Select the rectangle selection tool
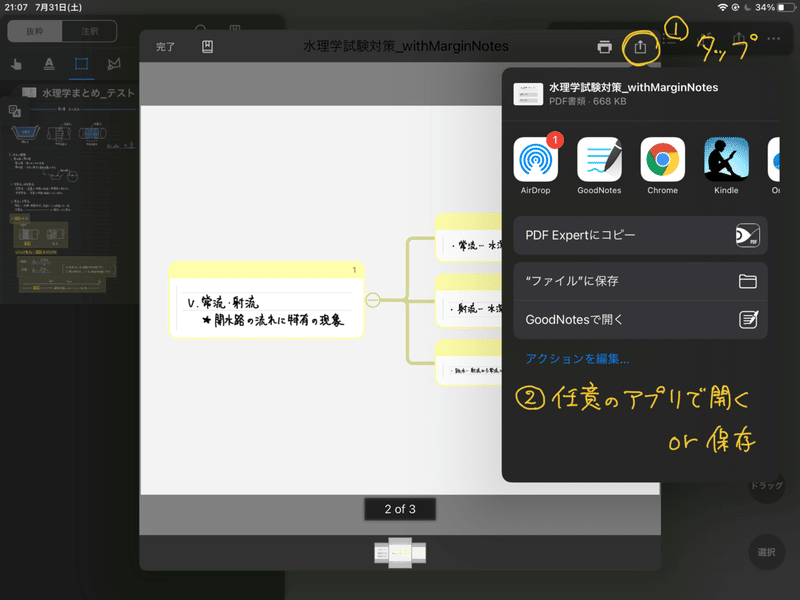This screenshot has height=600, width=800. tap(80, 63)
